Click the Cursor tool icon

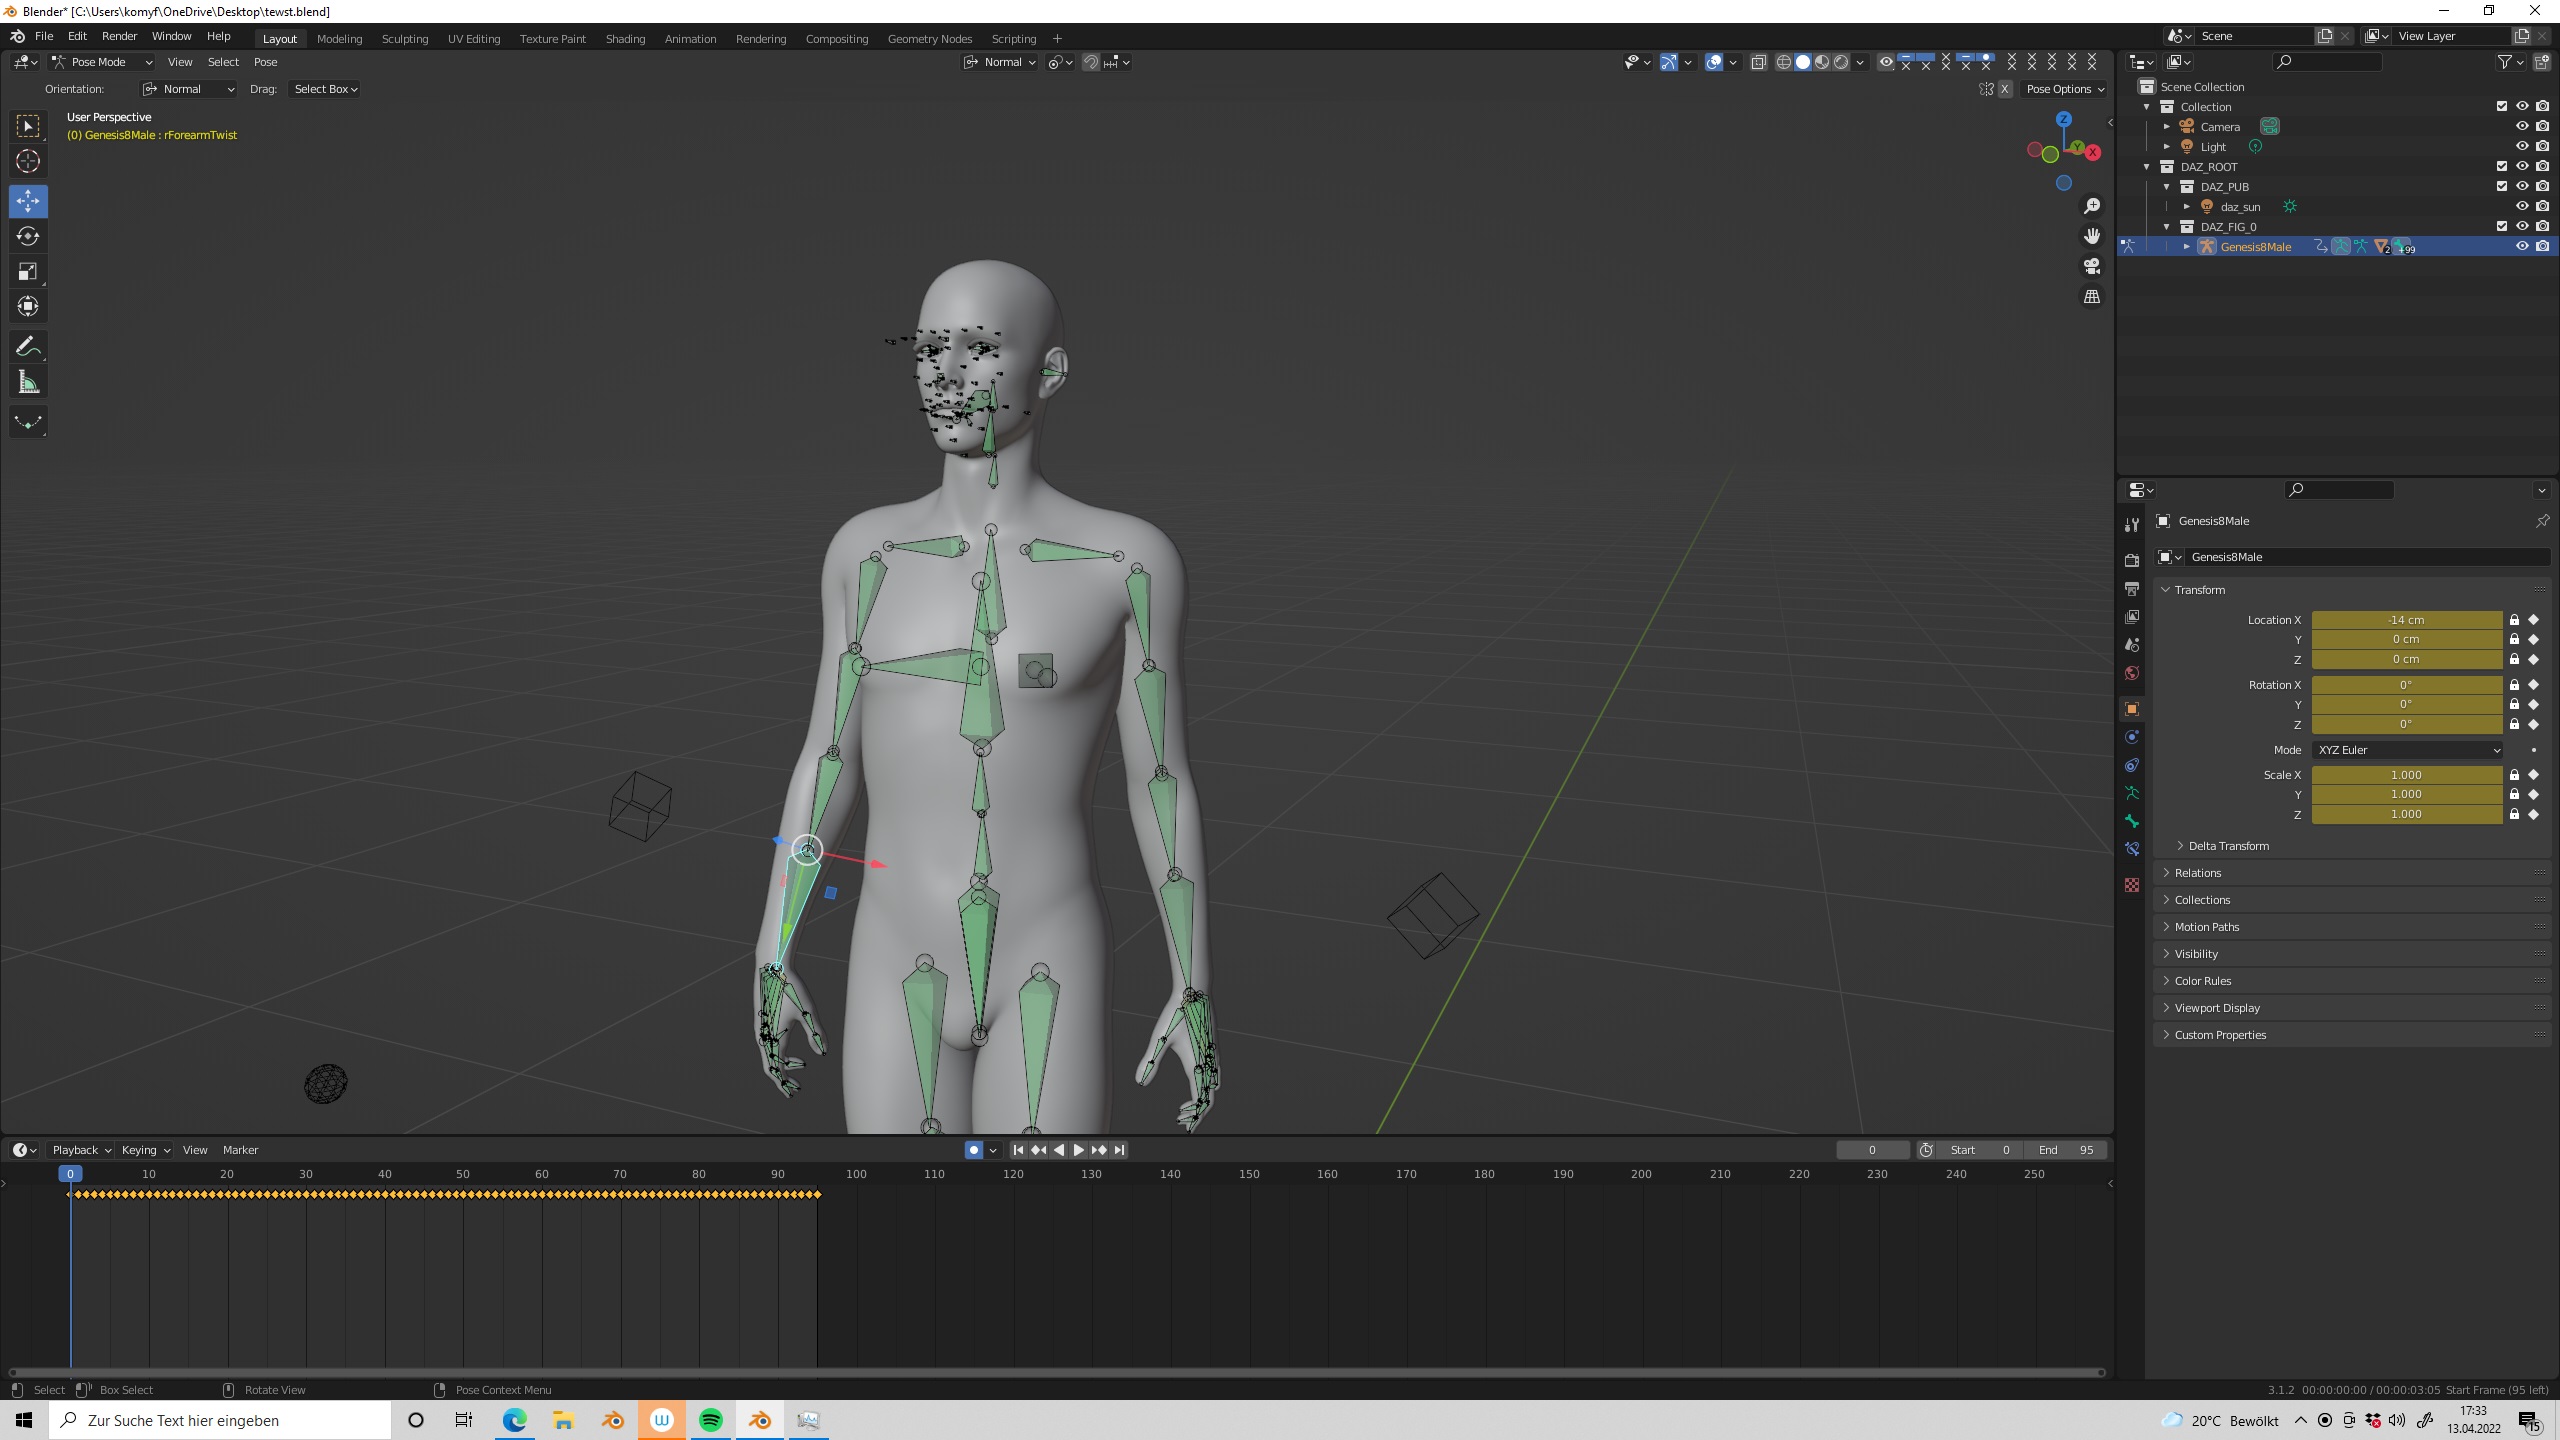(x=28, y=161)
